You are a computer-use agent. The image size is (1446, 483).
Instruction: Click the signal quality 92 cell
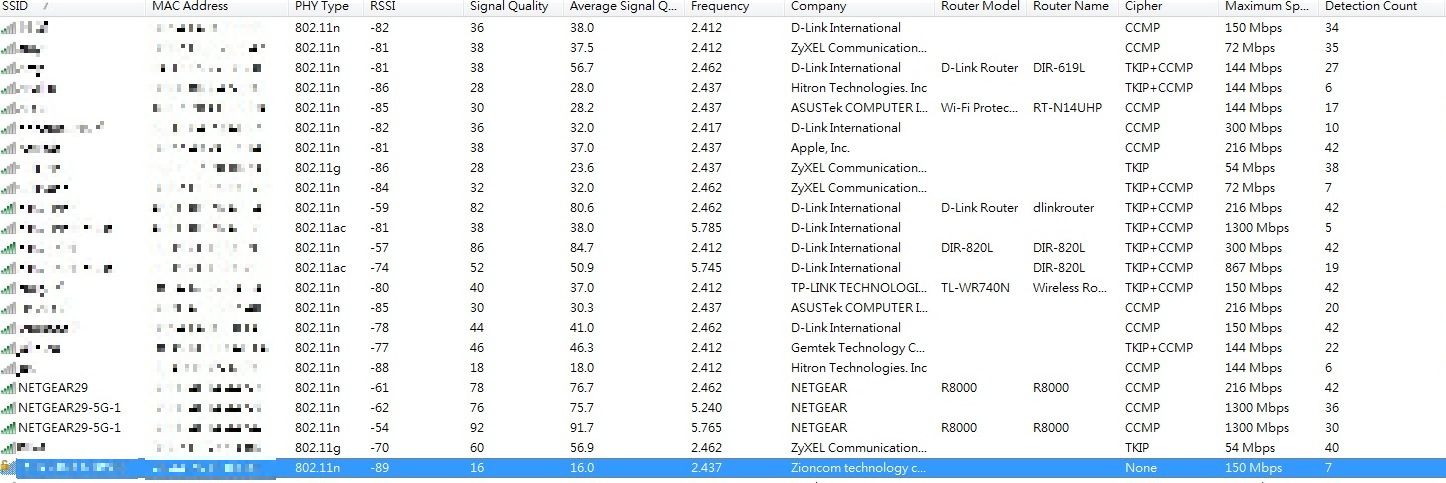[x=477, y=428]
